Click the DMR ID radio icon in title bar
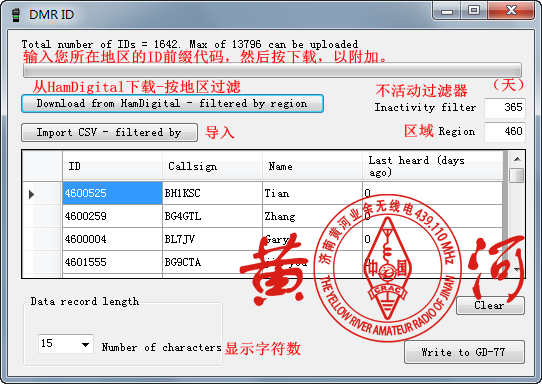The height and width of the screenshot is (384, 542). (15, 15)
